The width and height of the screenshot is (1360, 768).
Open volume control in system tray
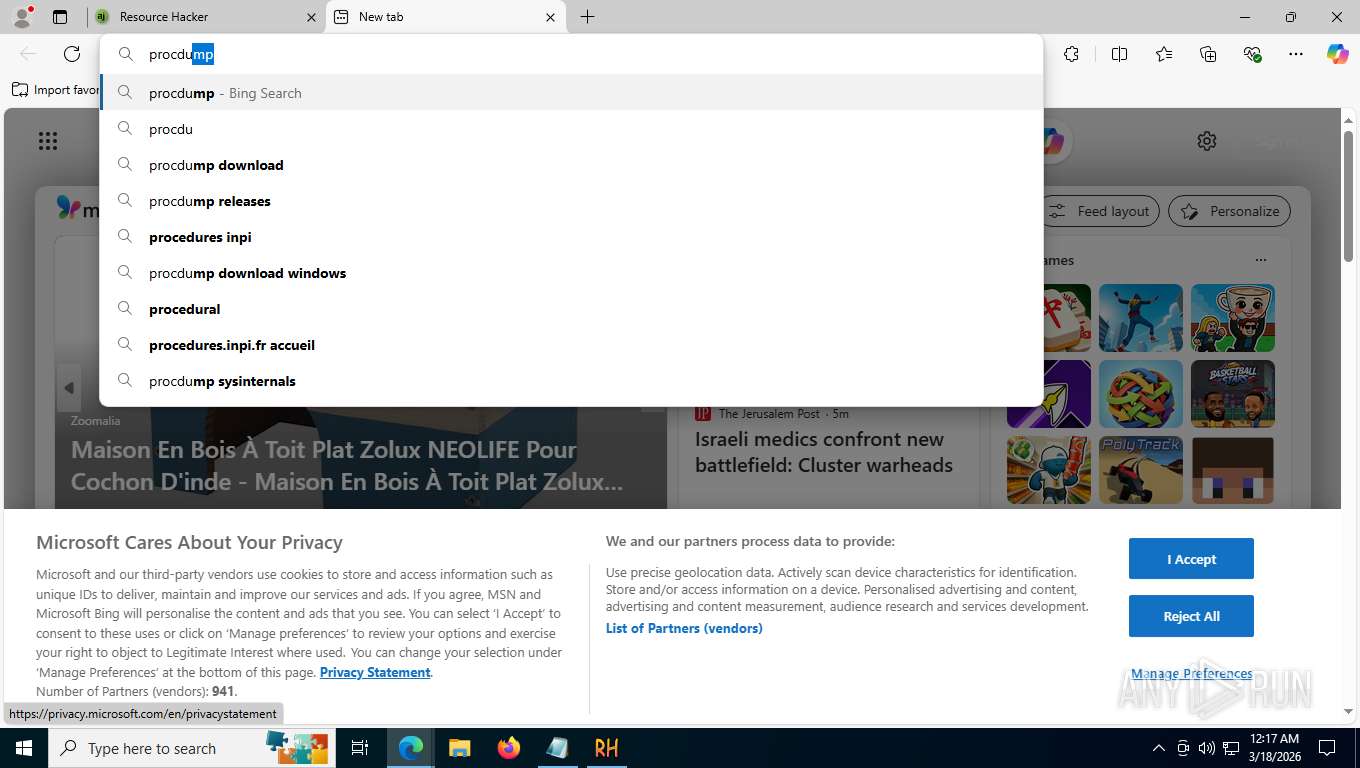(x=1207, y=748)
